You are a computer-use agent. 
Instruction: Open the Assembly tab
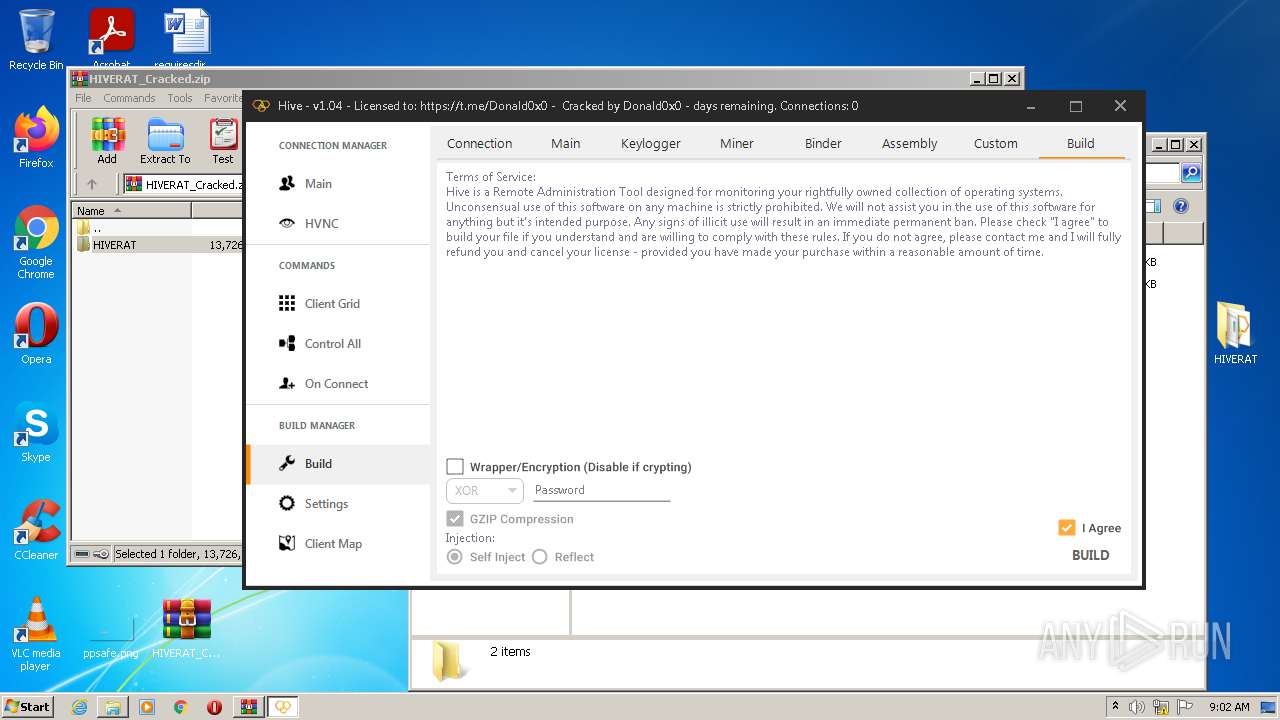pos(910,143)
